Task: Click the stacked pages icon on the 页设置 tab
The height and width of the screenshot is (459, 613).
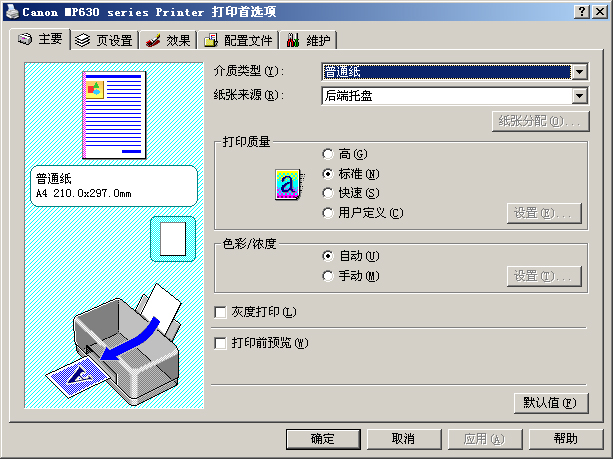Action: [x=82, y=40]
